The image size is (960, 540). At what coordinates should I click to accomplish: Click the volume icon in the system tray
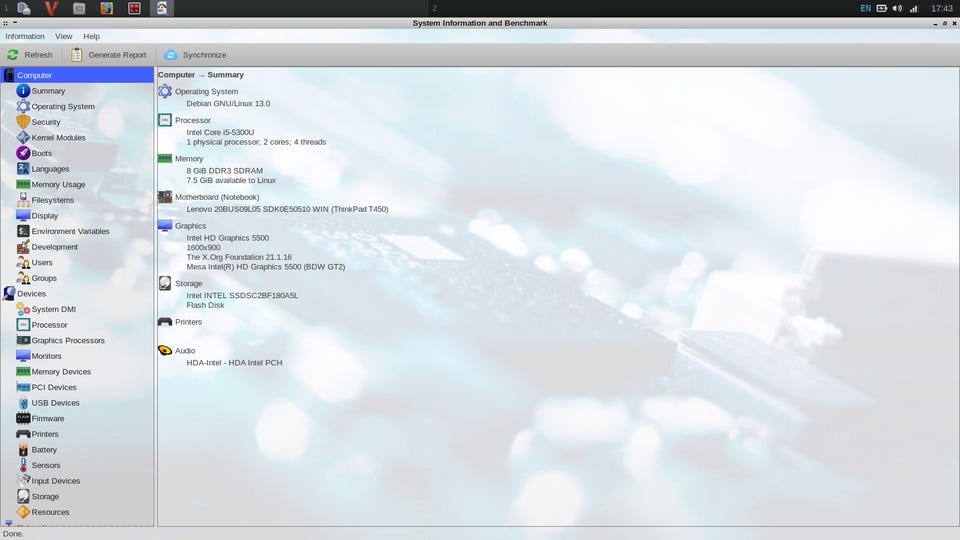[x=897, y=8]
